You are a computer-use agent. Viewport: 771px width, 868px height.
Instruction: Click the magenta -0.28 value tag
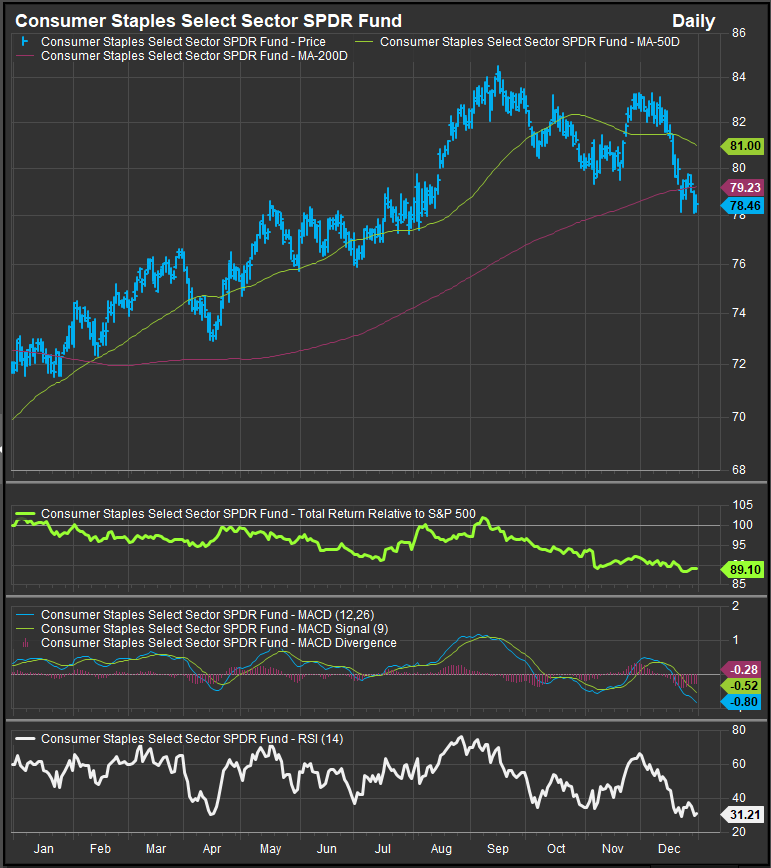tap(742, 670)
